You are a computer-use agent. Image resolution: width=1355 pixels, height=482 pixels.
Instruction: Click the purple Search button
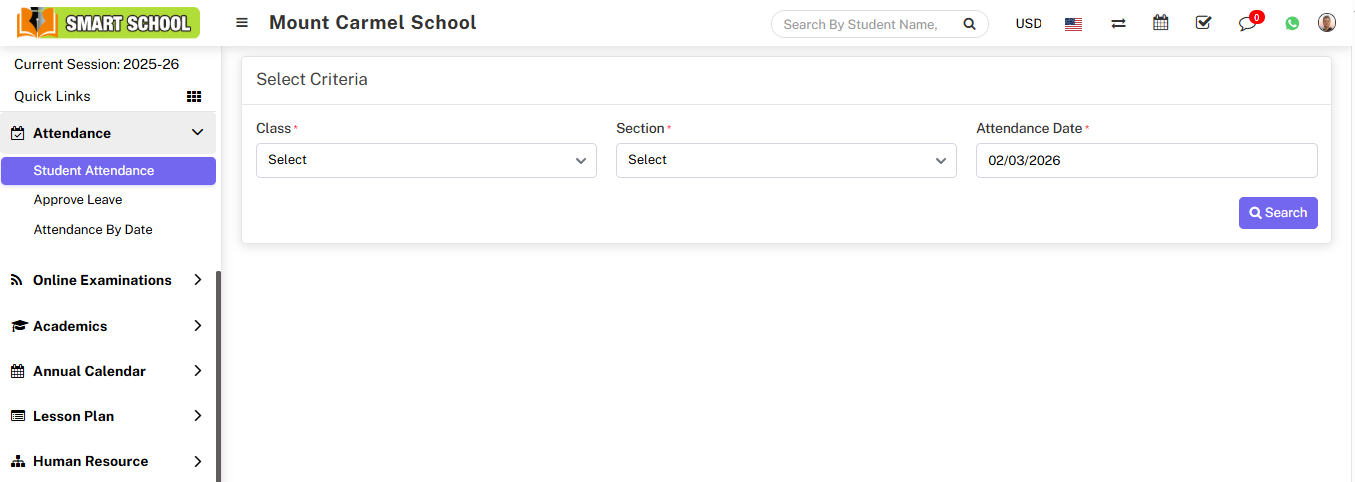tap(1277, 213)
